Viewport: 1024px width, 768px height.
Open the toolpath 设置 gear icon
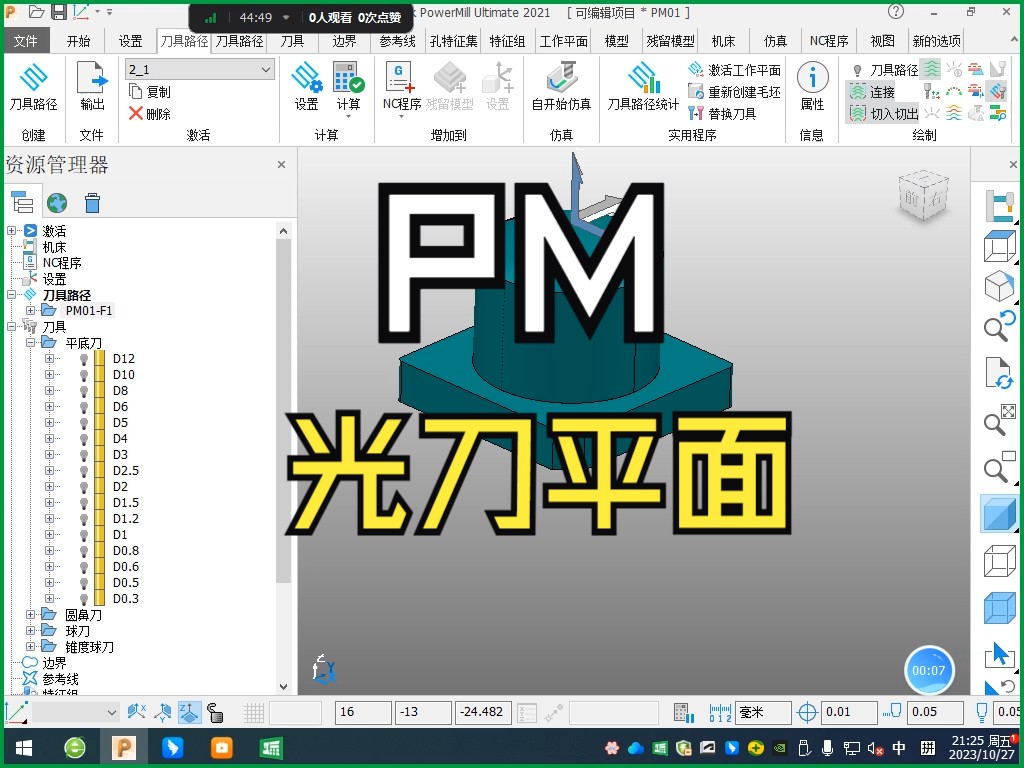click(306, 78)
